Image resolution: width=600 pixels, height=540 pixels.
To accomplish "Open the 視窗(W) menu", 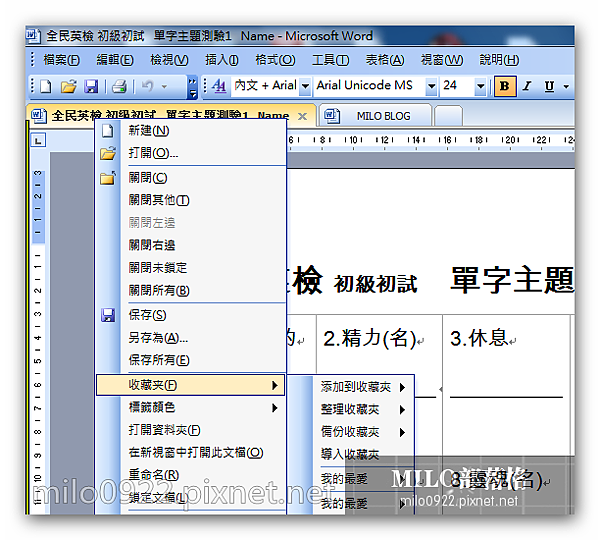I will [442, 60].
